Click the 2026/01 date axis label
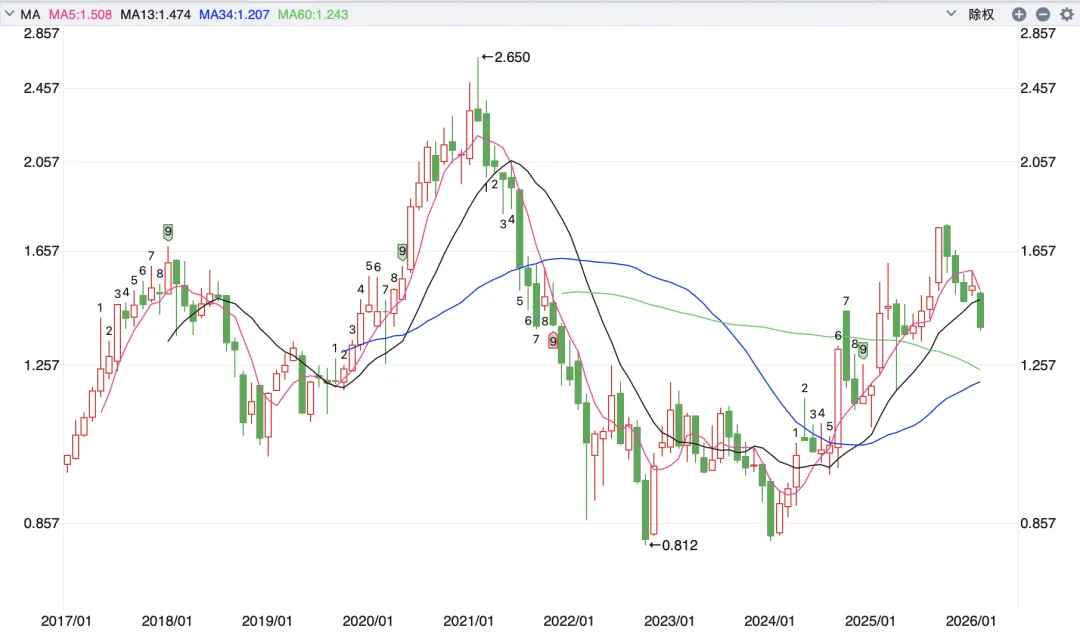 coord(970,621)
